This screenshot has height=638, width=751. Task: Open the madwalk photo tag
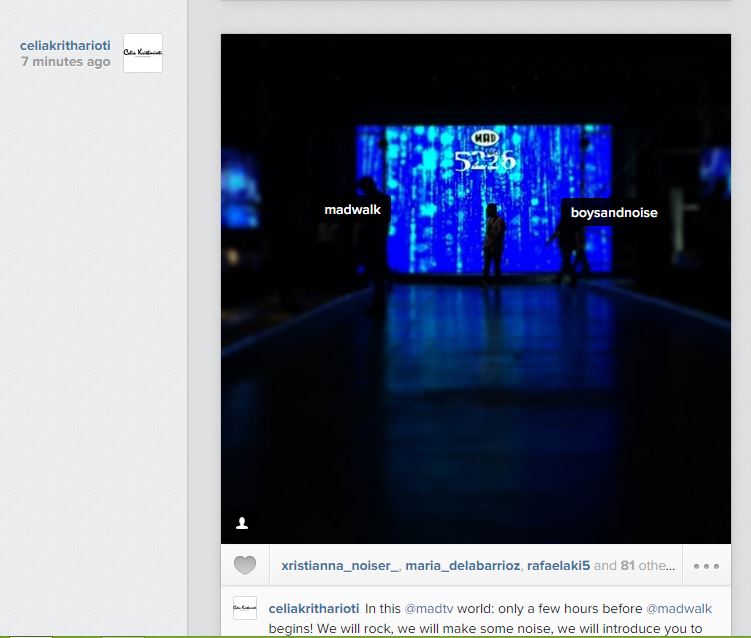(353, 210)
